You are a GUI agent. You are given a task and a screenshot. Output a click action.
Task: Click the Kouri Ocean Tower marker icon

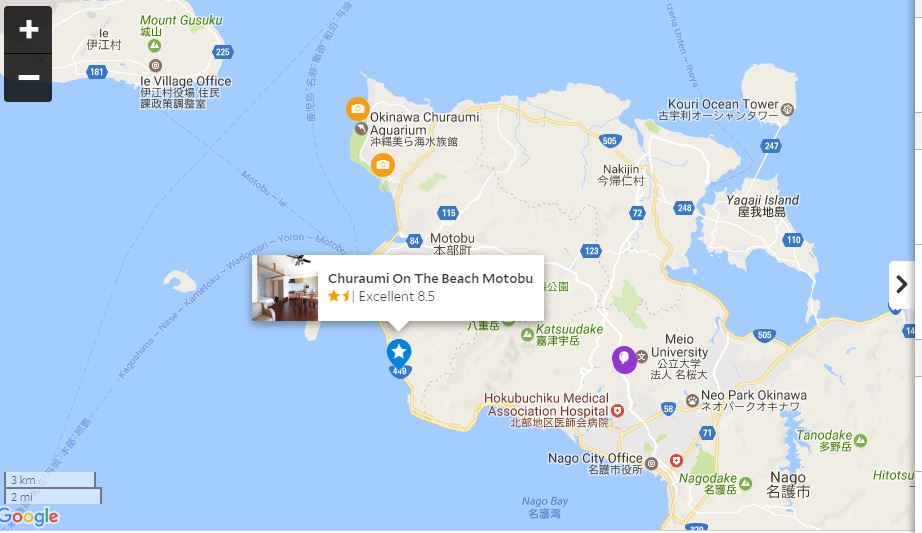[787, 109]
